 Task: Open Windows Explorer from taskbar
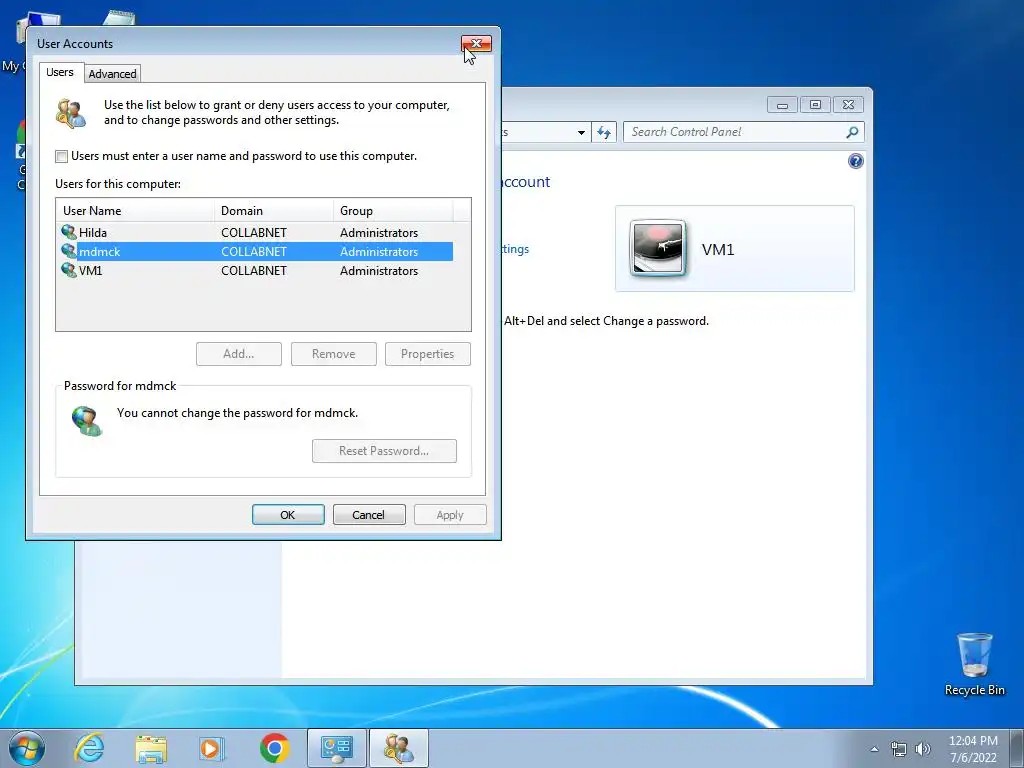click(151, 748)
